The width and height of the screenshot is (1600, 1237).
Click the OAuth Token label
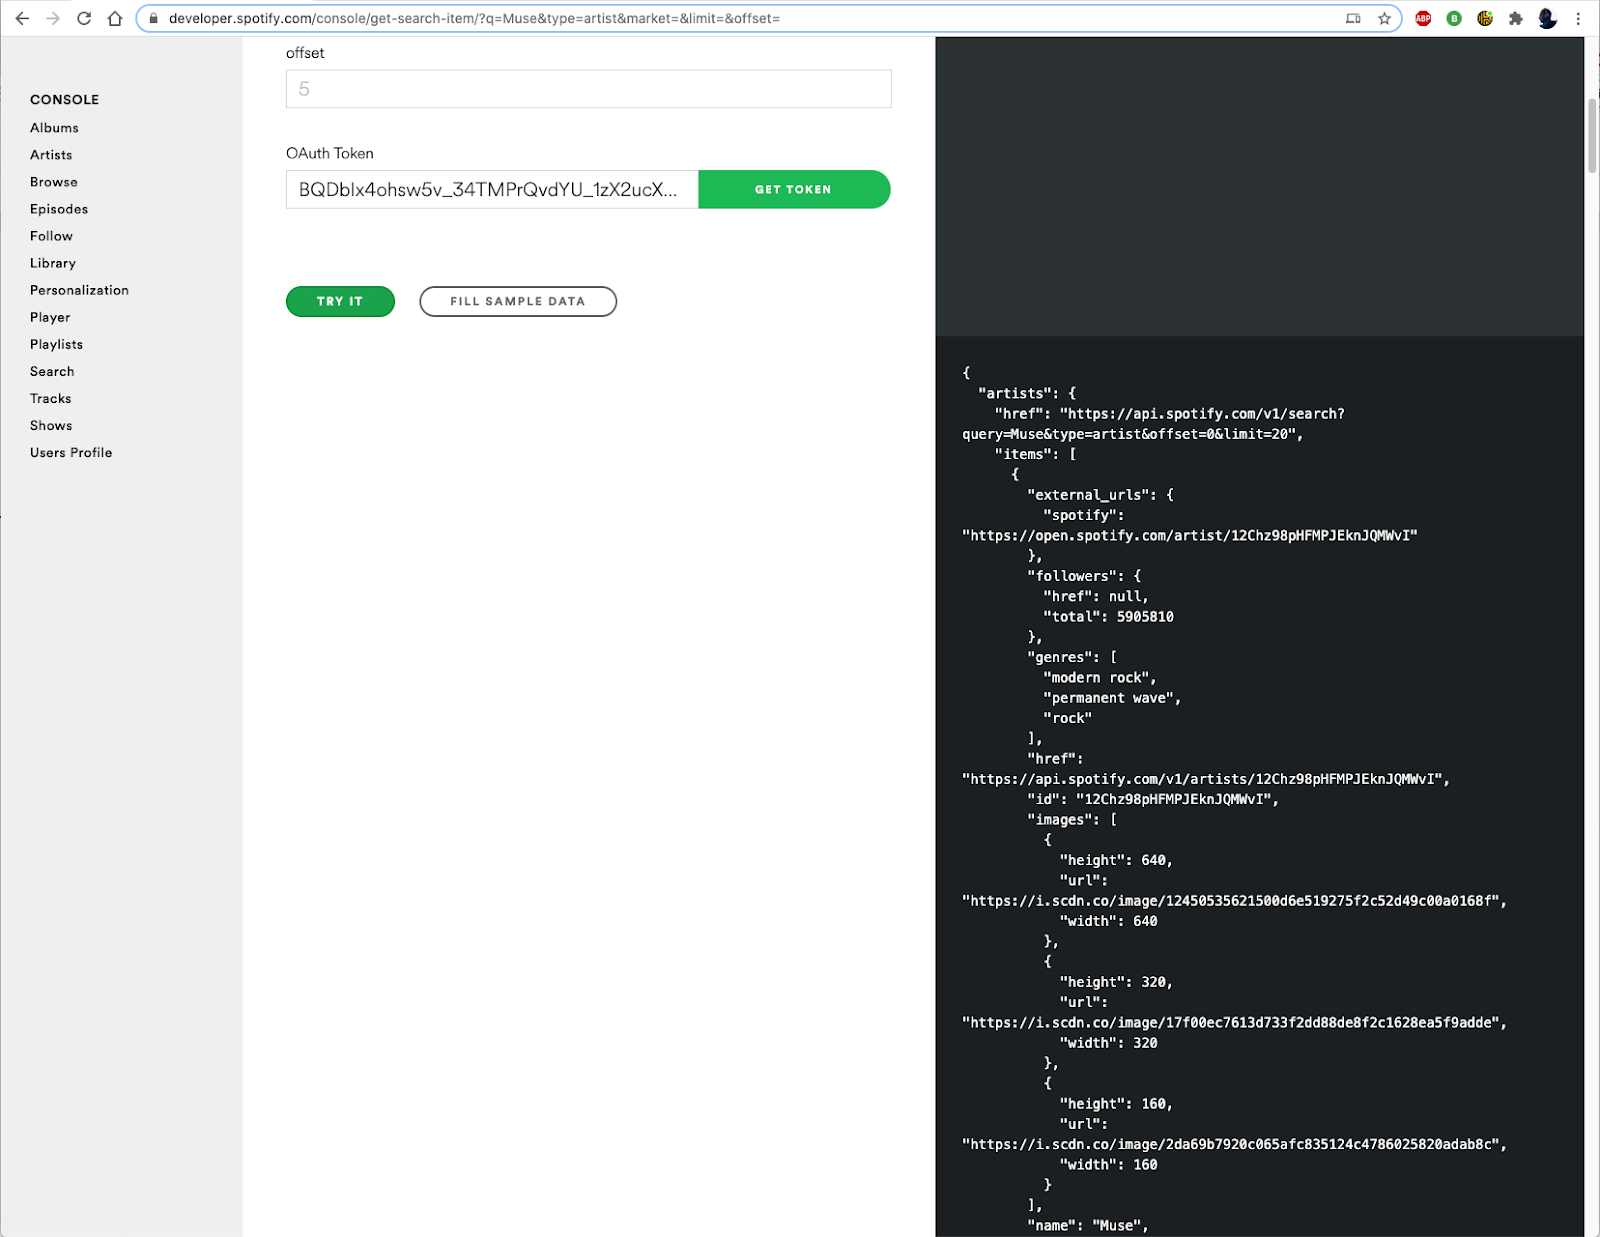point(330,153)
